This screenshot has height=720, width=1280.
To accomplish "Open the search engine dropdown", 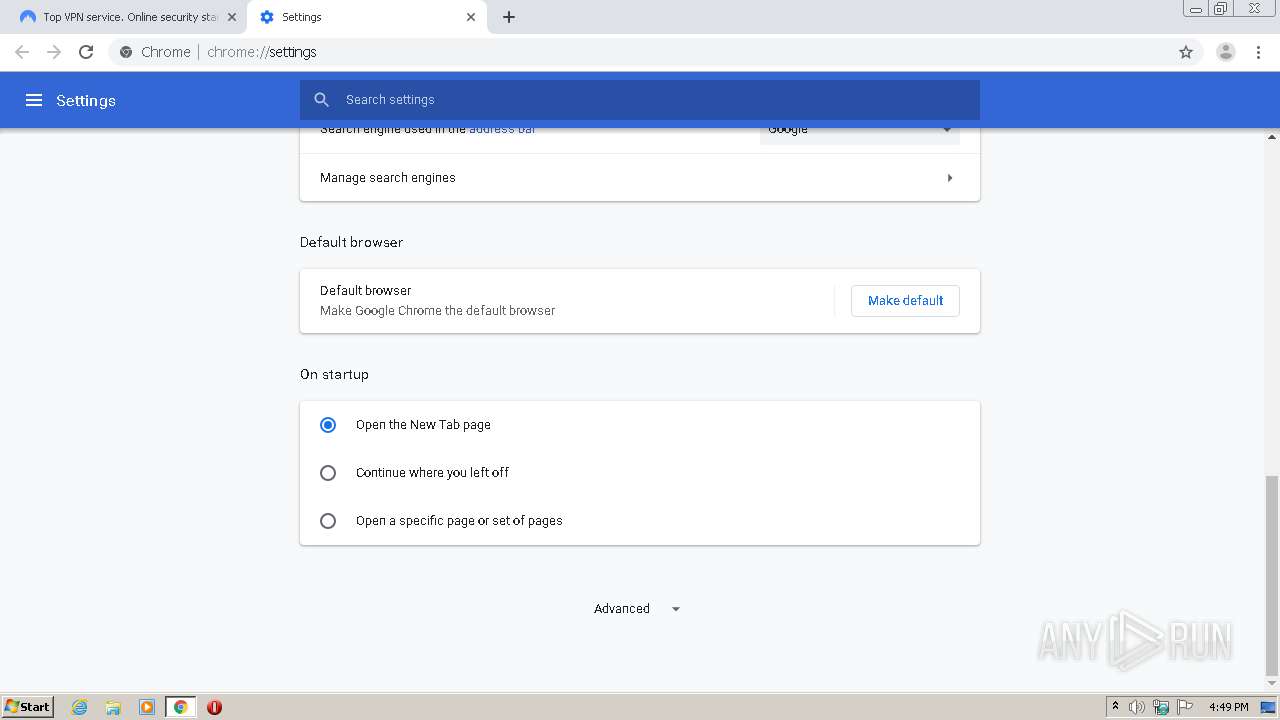I will 860,132.
